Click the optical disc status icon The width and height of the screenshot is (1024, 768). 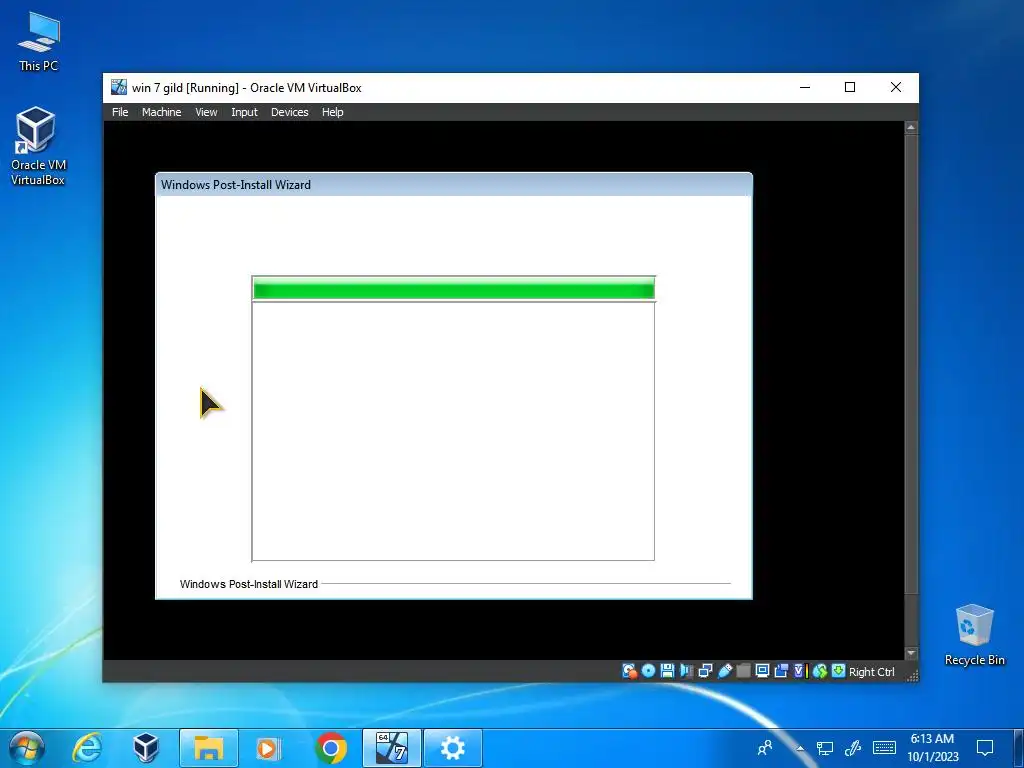click(648, 671)
